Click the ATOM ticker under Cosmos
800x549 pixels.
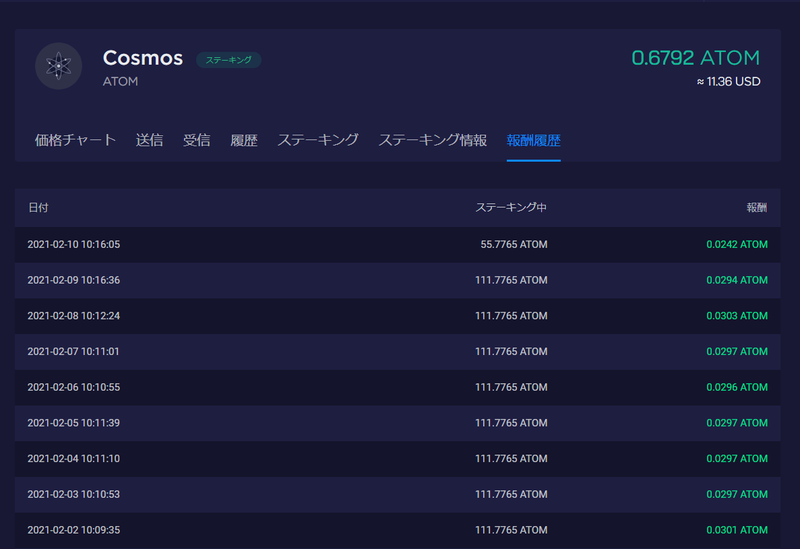[x=120, y=82]
